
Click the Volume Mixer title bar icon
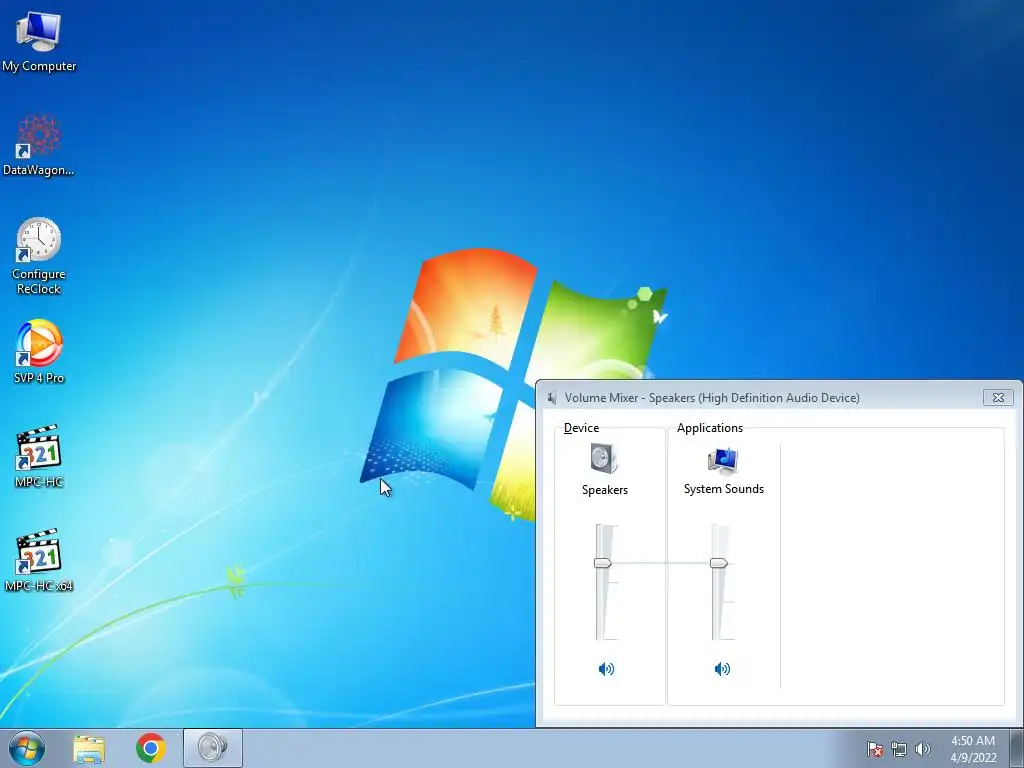(x=552, y=397)
